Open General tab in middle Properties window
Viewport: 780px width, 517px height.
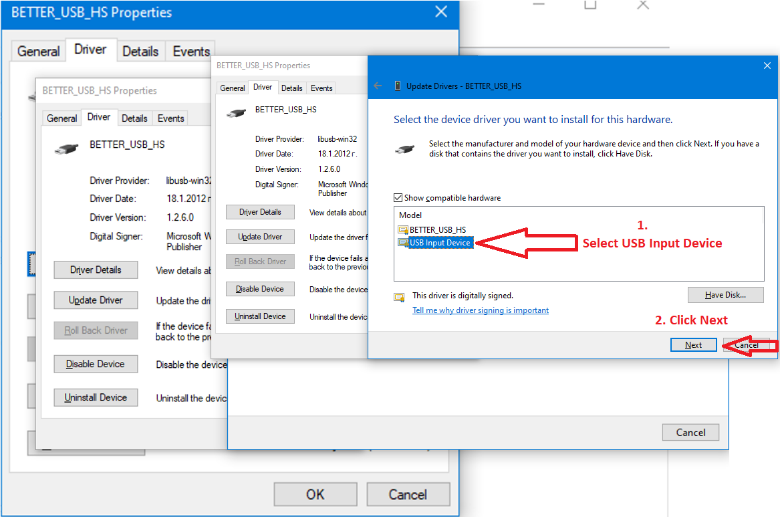232,88
